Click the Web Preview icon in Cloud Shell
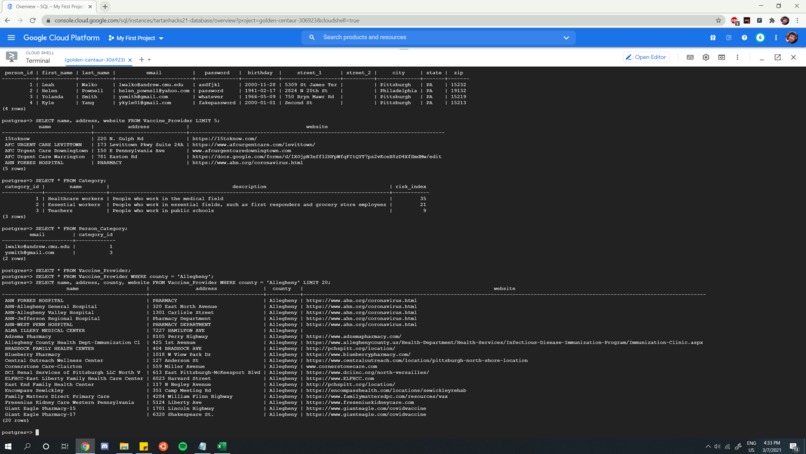The width and height of the screenshot is (806, 454). pos(722,57)
